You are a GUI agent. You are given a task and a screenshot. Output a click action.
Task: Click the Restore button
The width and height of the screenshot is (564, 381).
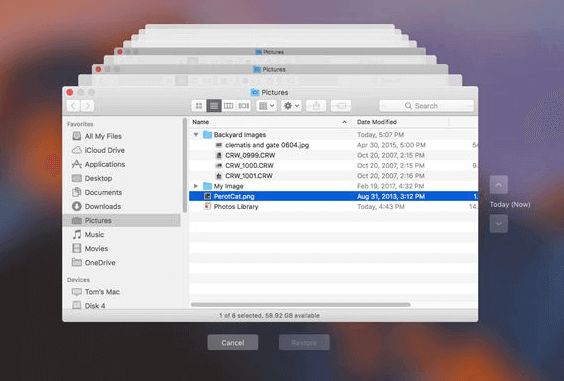pos(304,343)
